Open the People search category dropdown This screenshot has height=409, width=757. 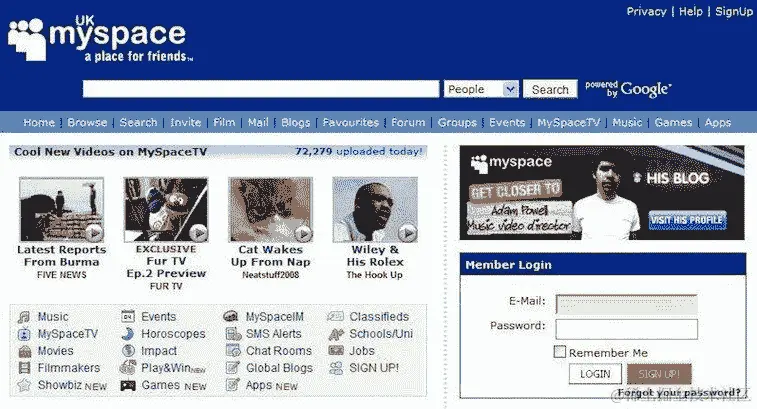pyautogui.click(x=481, y=89)
